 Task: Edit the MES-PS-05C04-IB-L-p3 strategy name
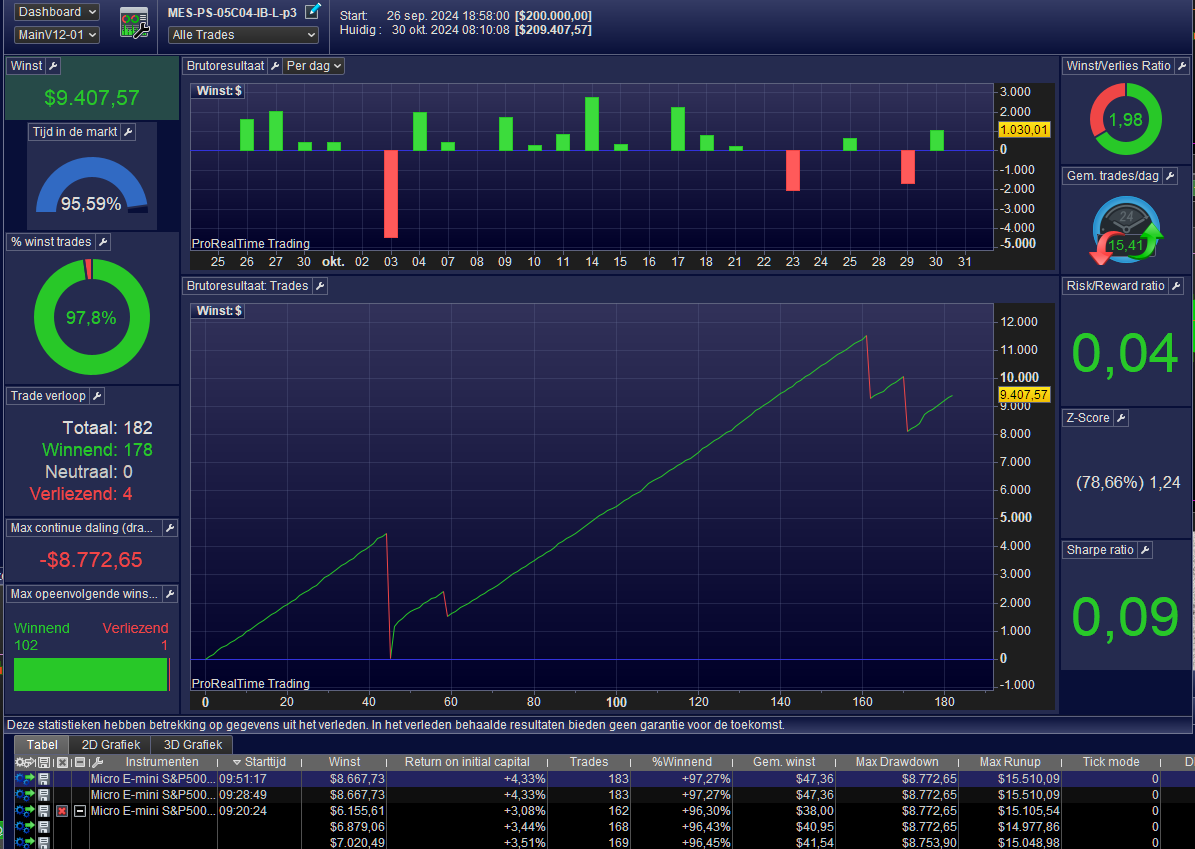(x=312, y=11)
